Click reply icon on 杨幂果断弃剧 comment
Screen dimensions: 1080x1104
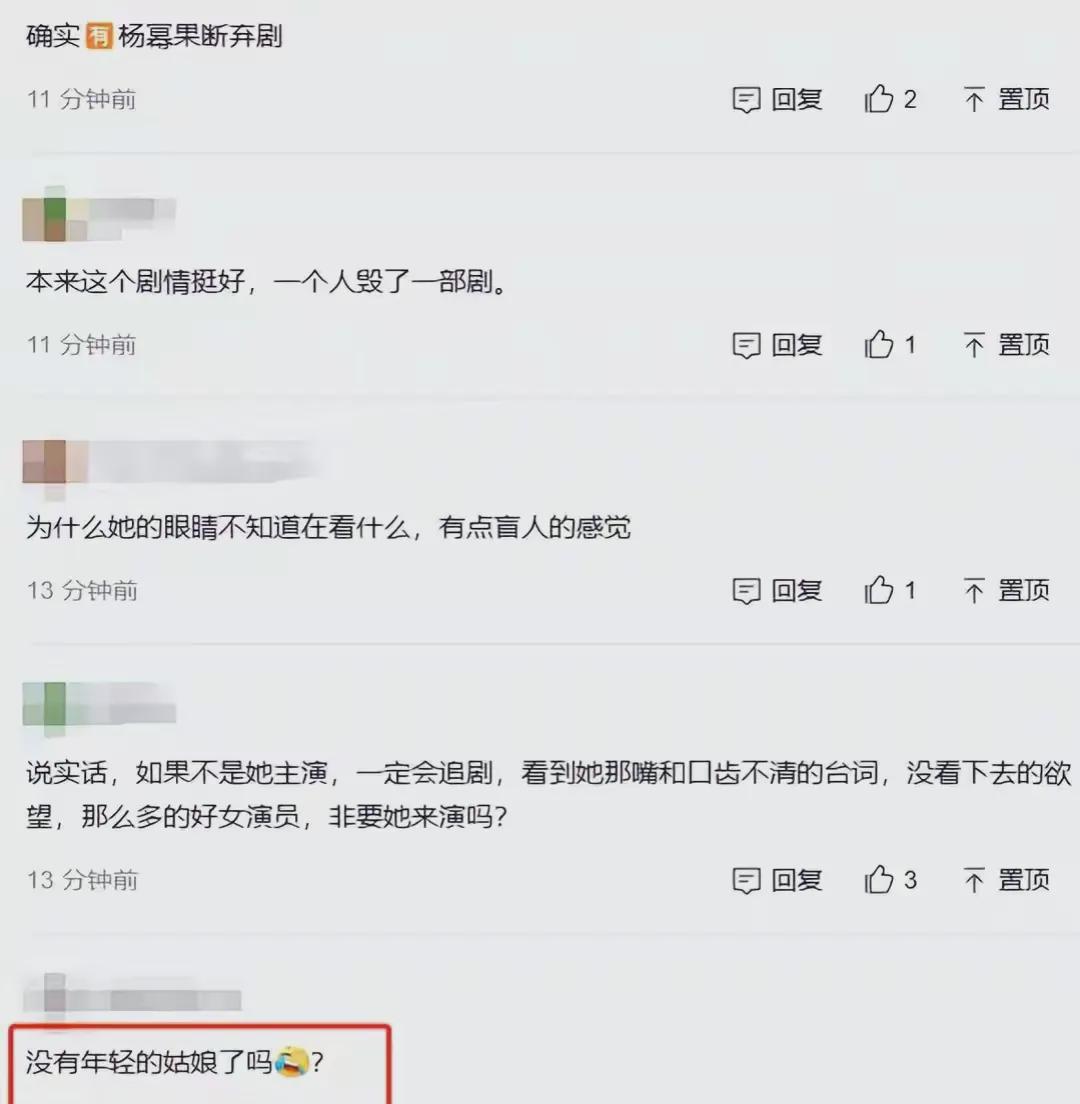tap(746, 100)
